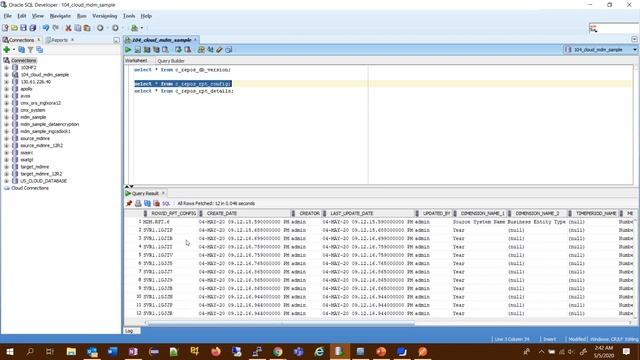
Task: Click the SQL History icon
Action: [229, 49]
